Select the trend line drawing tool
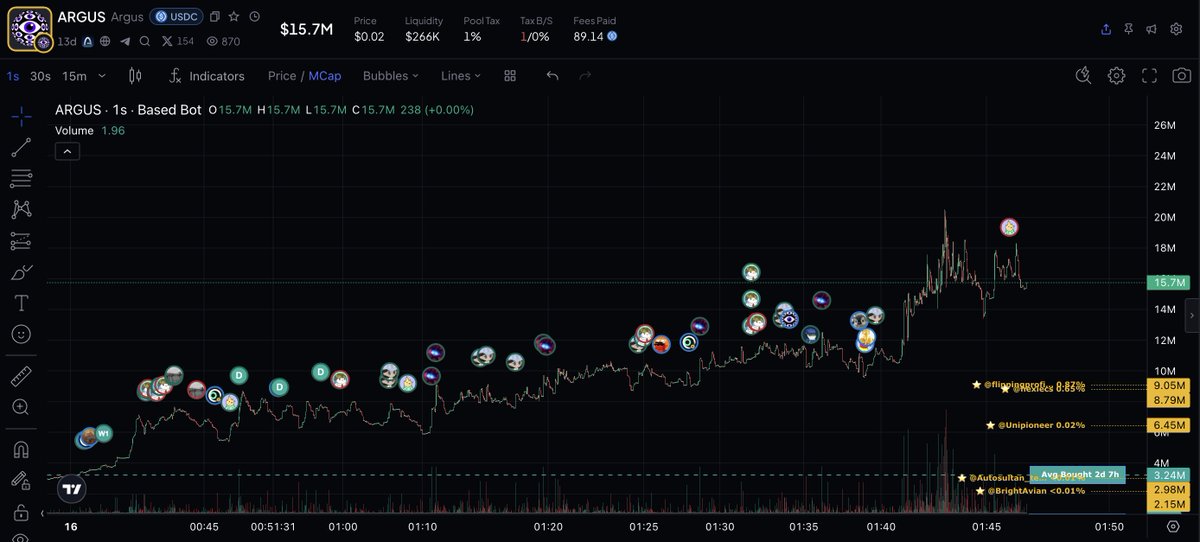This screenshot has height=542, width=1200. (21, 147)
